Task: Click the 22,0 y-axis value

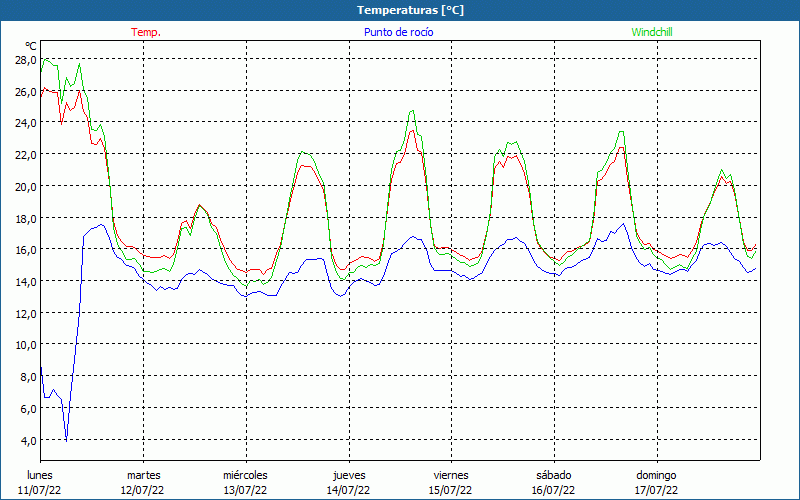Action: click(26, 155)
